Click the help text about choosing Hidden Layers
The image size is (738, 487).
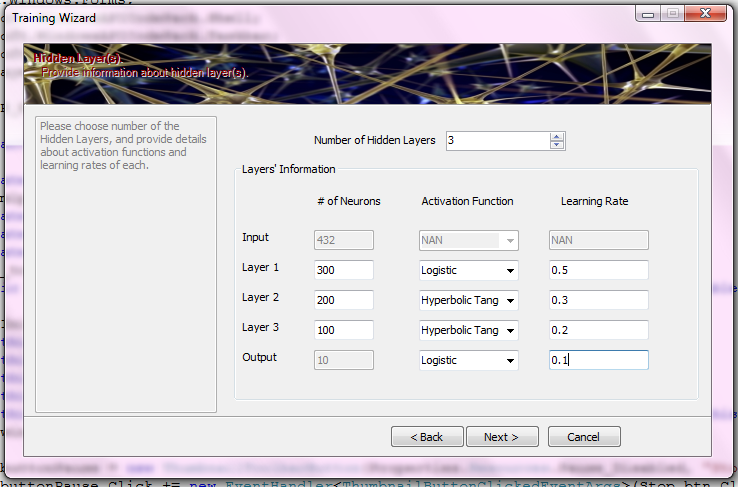(x=123, y=145)
